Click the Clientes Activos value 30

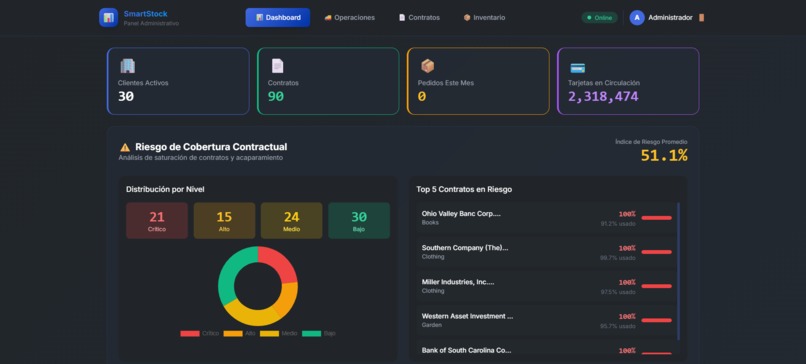pyautogui.click(x=126, y=96)
